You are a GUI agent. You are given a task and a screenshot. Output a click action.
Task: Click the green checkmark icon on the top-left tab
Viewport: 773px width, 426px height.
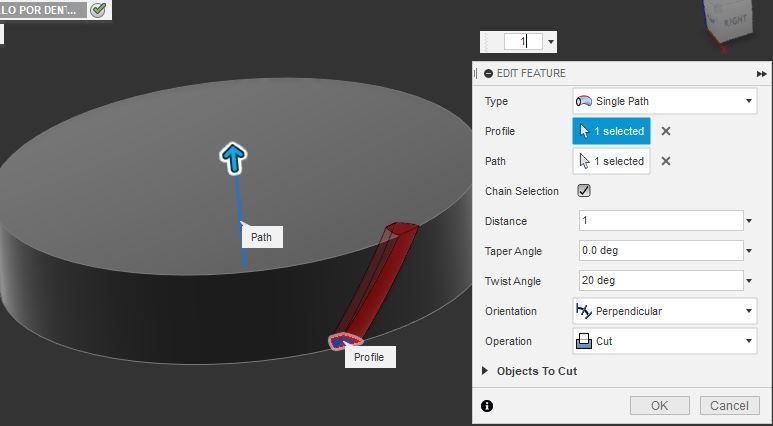point(99,9)
